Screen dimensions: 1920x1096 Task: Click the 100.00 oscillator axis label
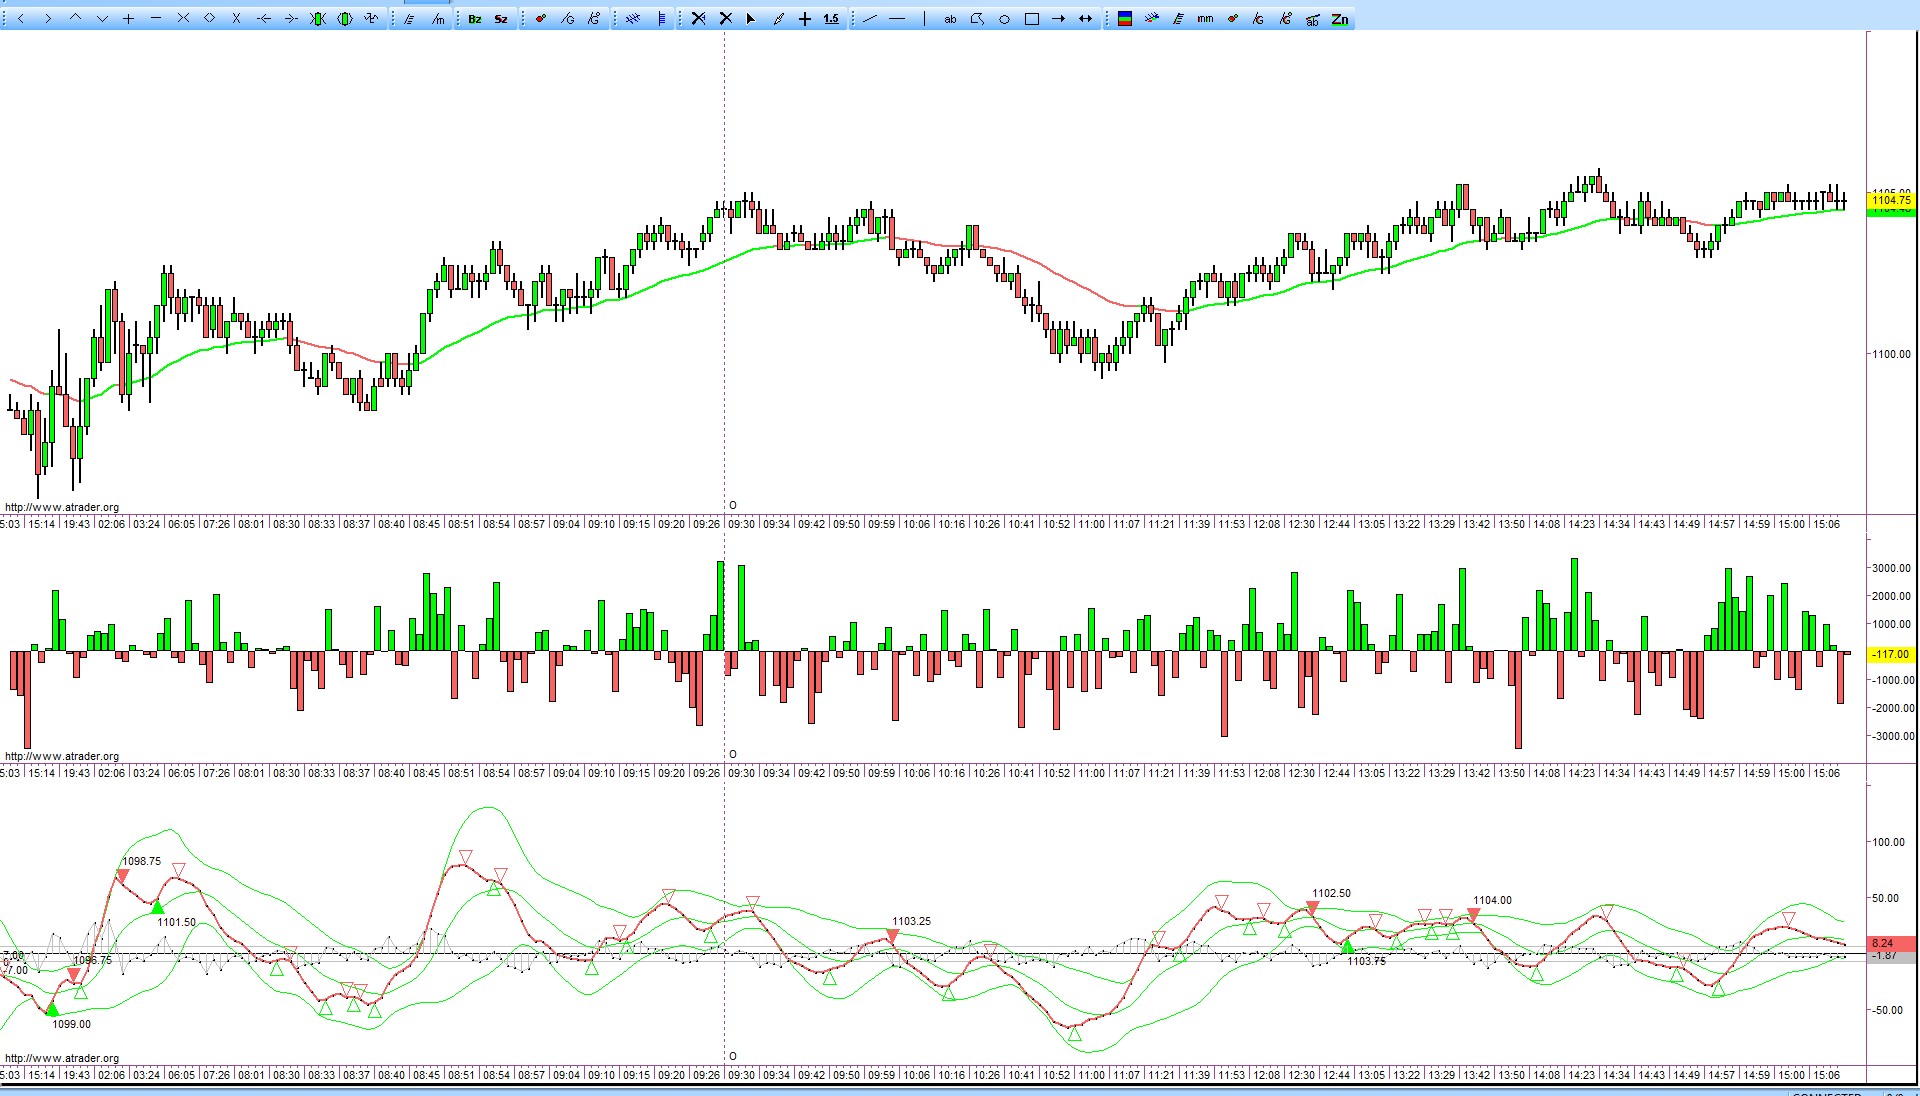[1889, 842]
